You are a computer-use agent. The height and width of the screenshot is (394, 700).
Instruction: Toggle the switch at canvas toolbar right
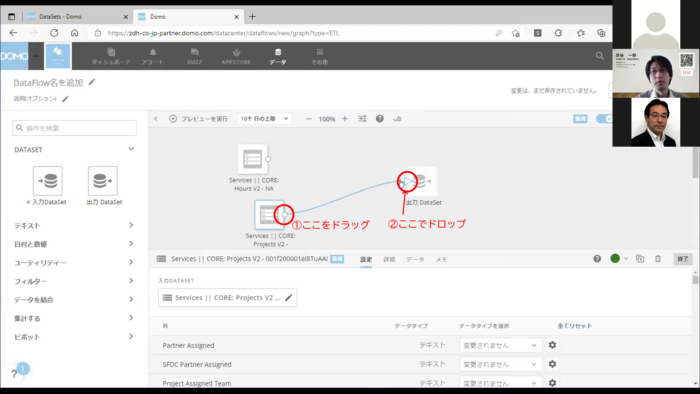(x=604, y=119)
